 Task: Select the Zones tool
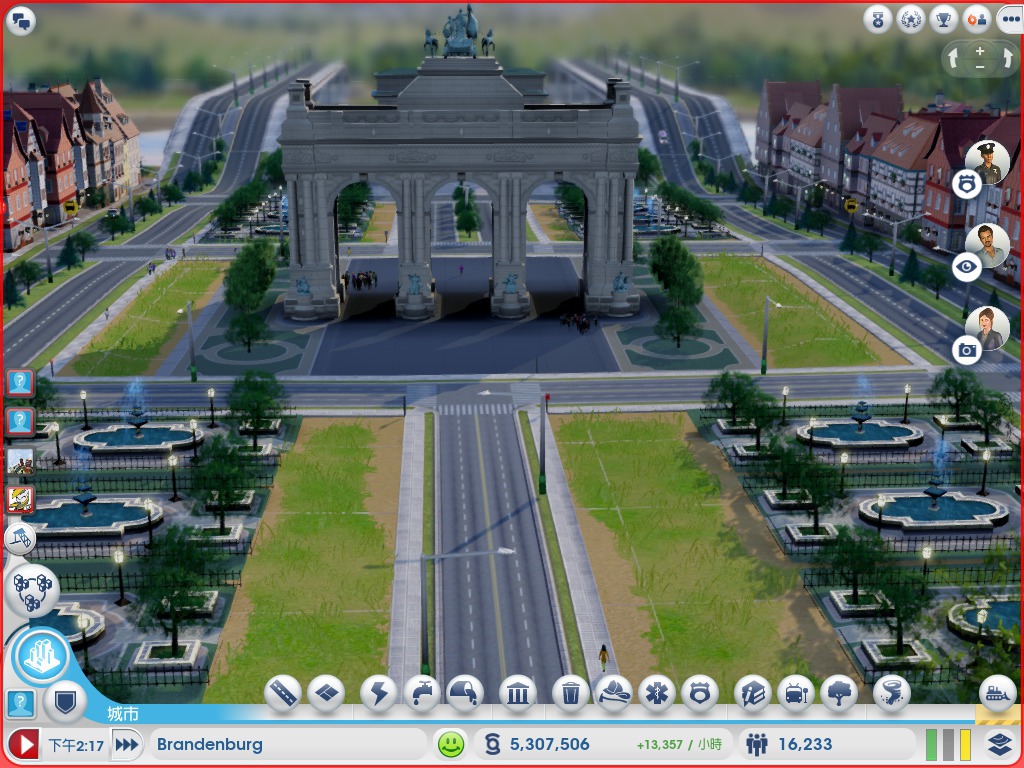326,694
